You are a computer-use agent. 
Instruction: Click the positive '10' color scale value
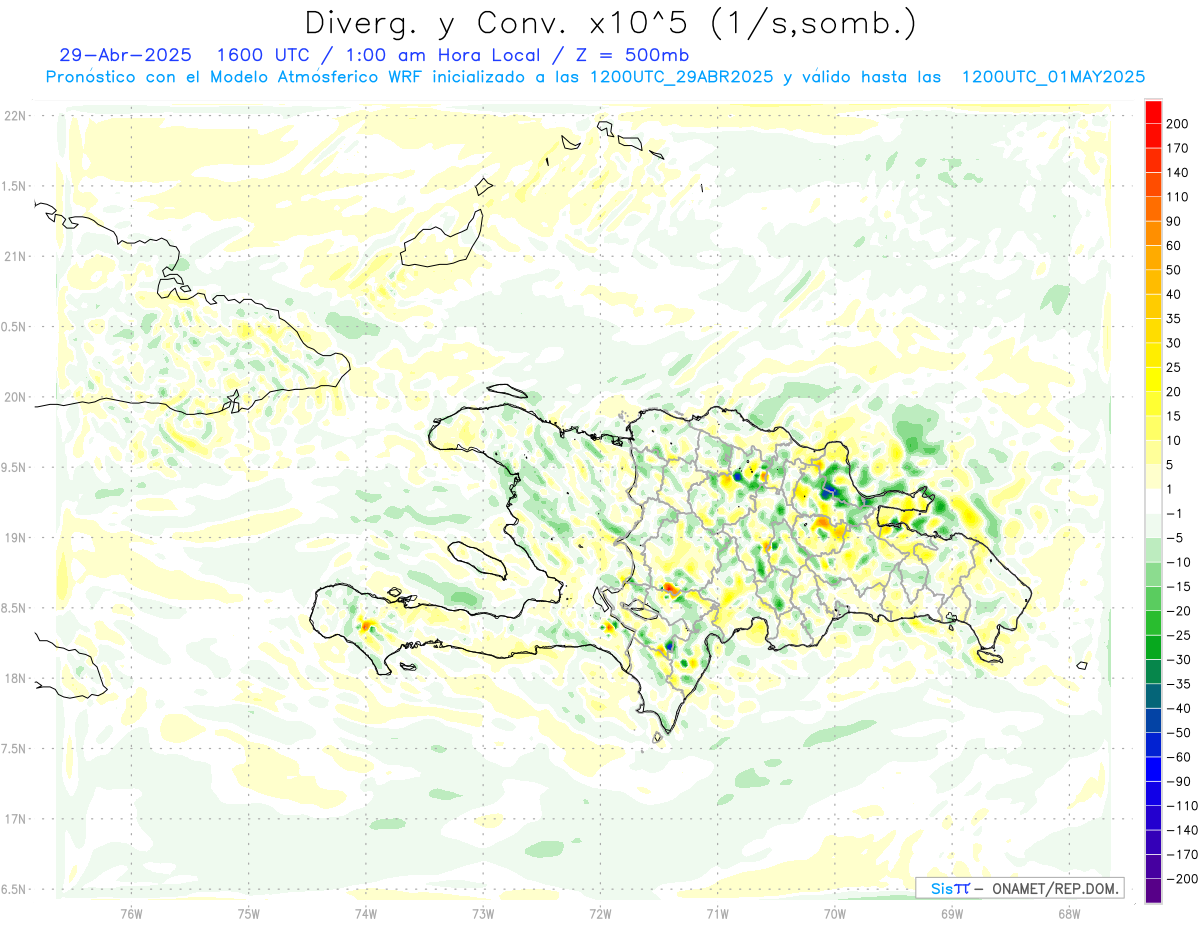[1174, 440]
